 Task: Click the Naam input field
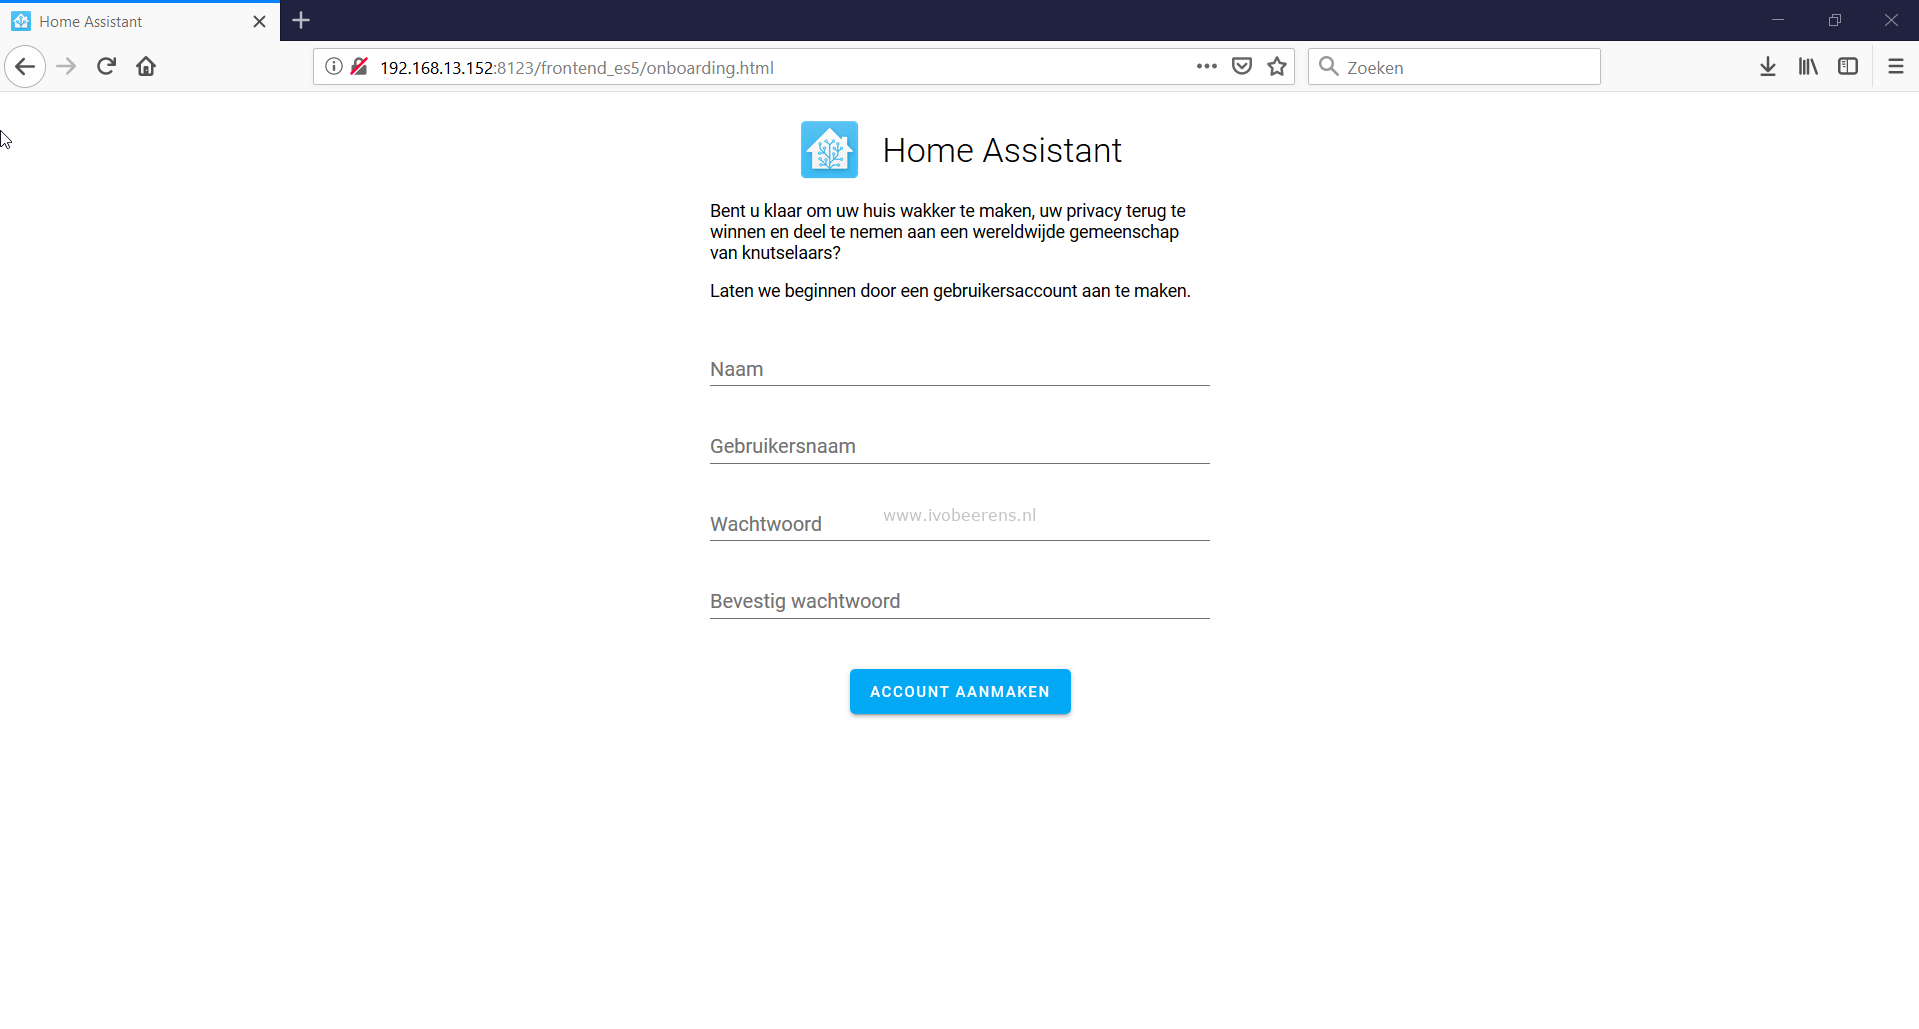pyautogui.click(x=960, y=369)
